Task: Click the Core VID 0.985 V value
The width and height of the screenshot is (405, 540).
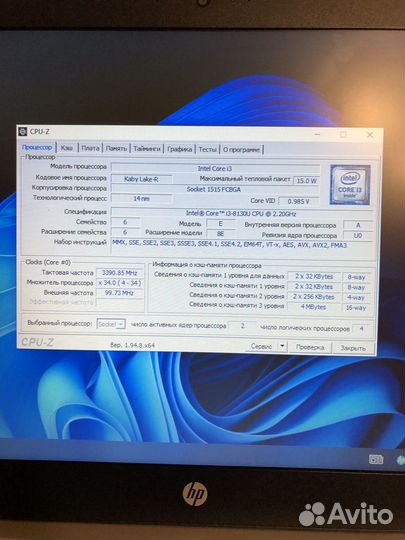Action: click(298, 201)
